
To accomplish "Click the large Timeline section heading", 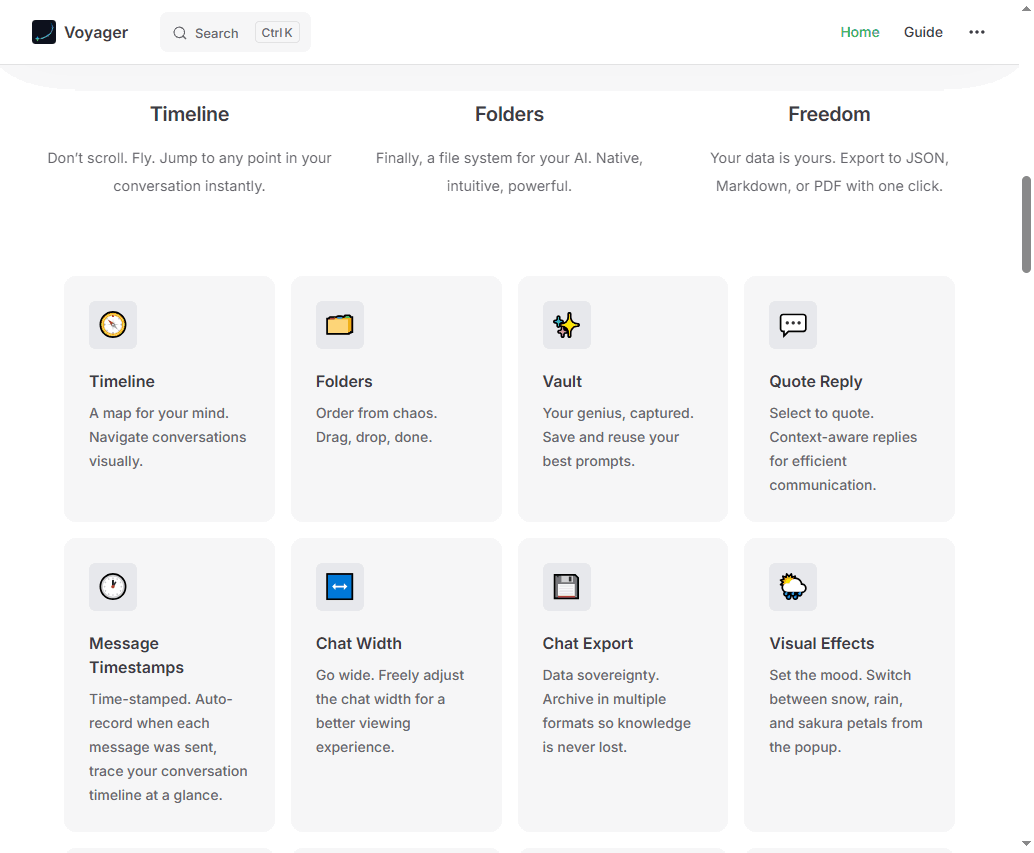I will pos(189,114).
